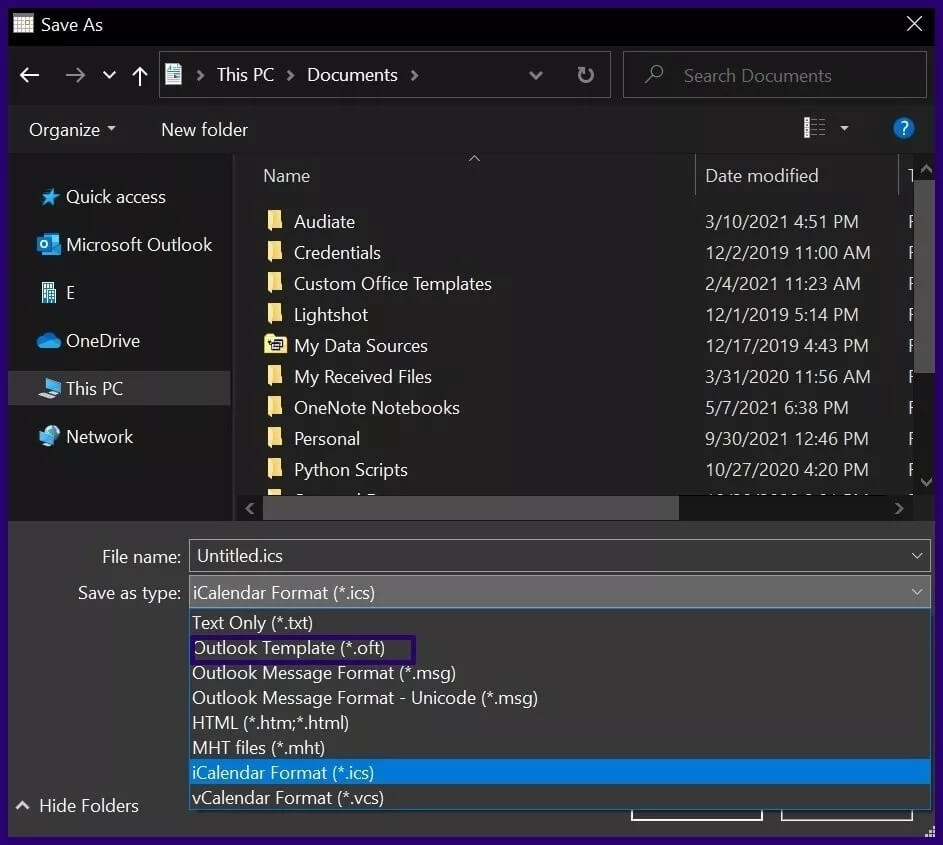Screen dimensions: 943x845
Task: Click the New folder button
Action: pyautogui.click(x=204, y=130)
